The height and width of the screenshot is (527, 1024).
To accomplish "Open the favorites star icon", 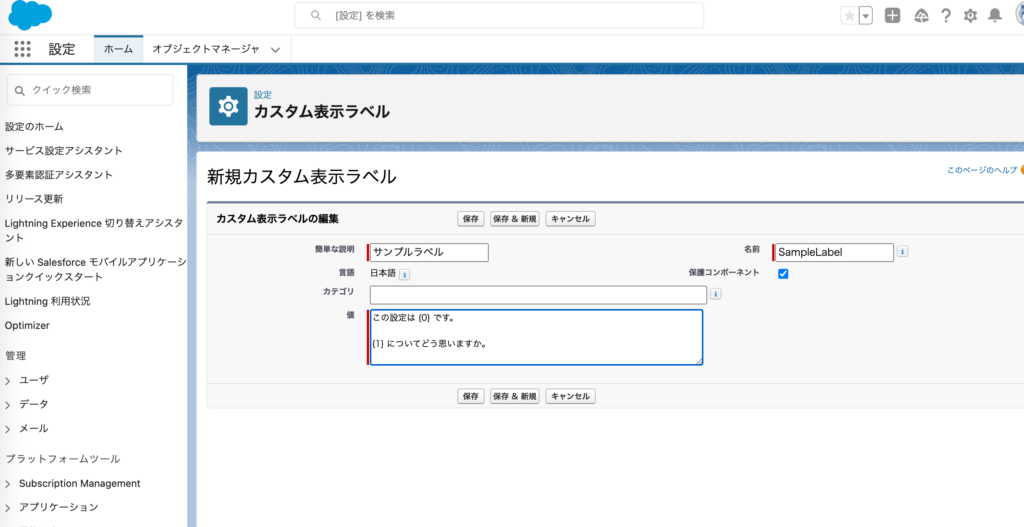I will 849,16.
